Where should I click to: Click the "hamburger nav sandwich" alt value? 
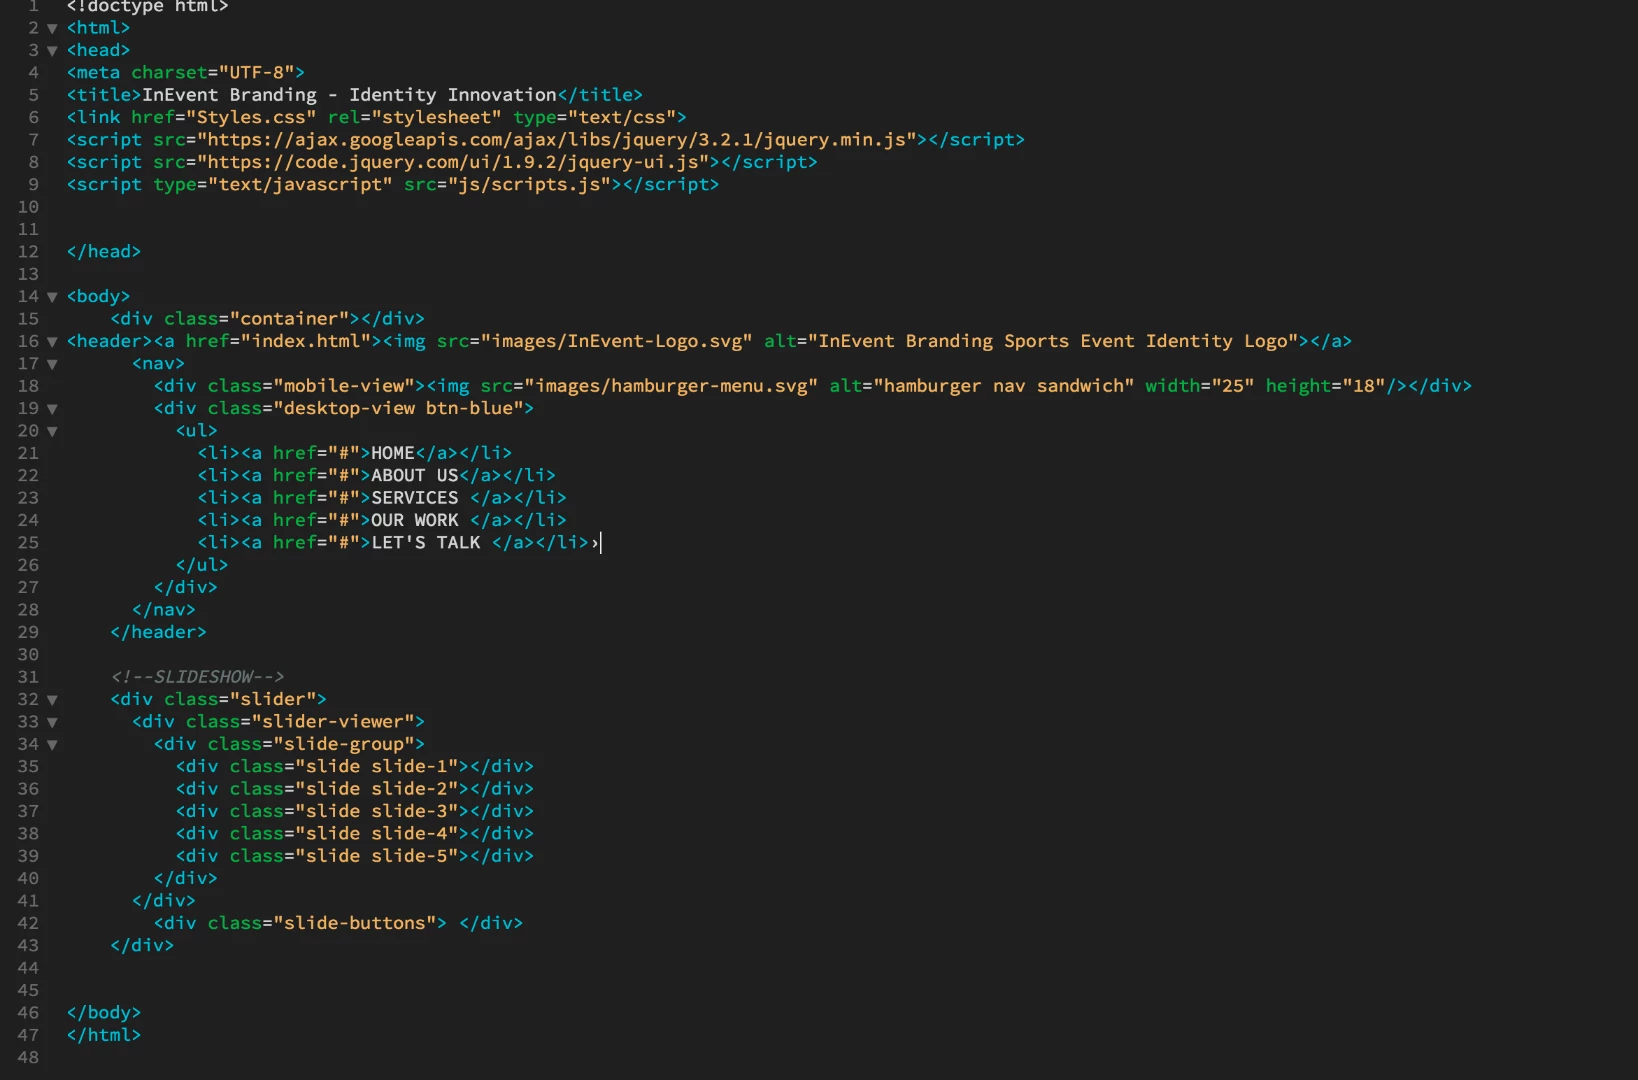1004,386
